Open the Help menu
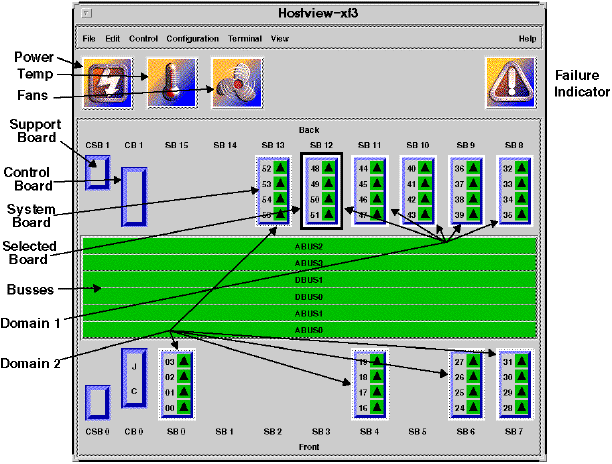The height and width of the screenshot is (464, 612). (527, 38)
